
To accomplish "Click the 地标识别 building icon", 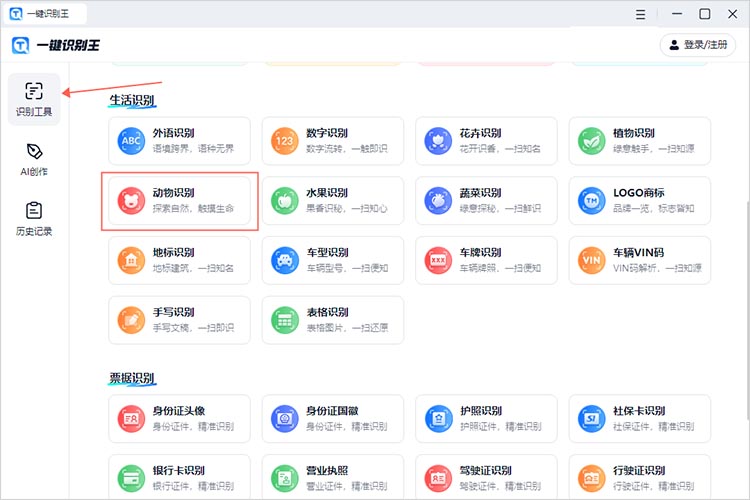I will pyautogui.click(x=131, y=260).
